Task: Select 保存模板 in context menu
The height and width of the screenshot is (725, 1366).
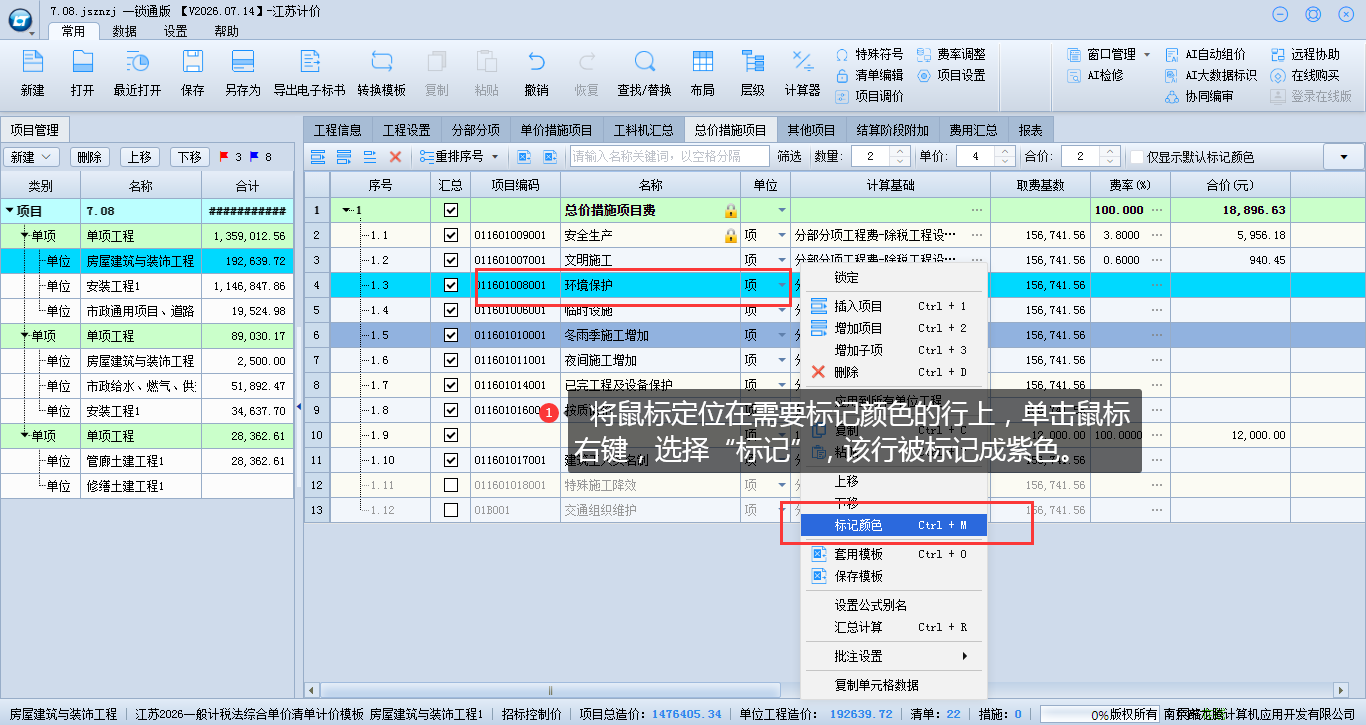Action: 894,576
